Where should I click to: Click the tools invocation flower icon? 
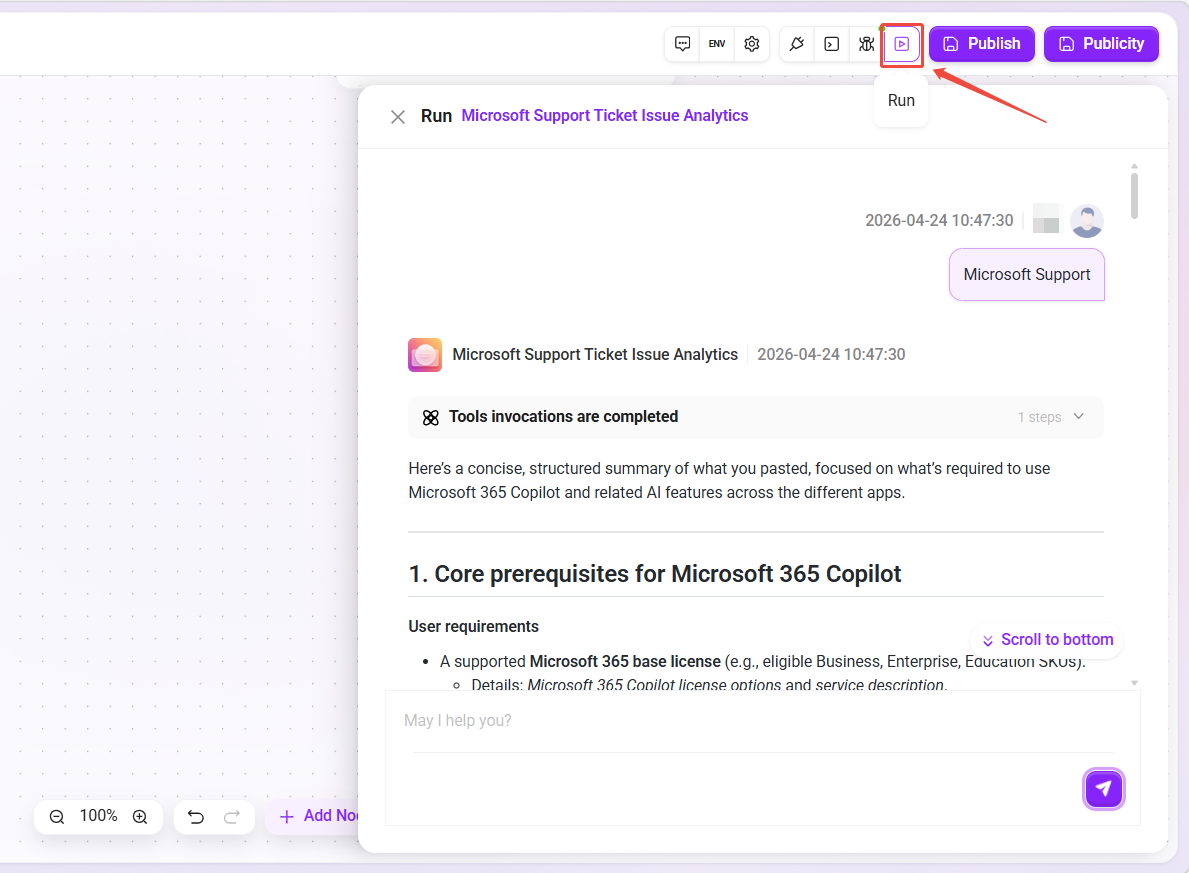click(431, 417)
